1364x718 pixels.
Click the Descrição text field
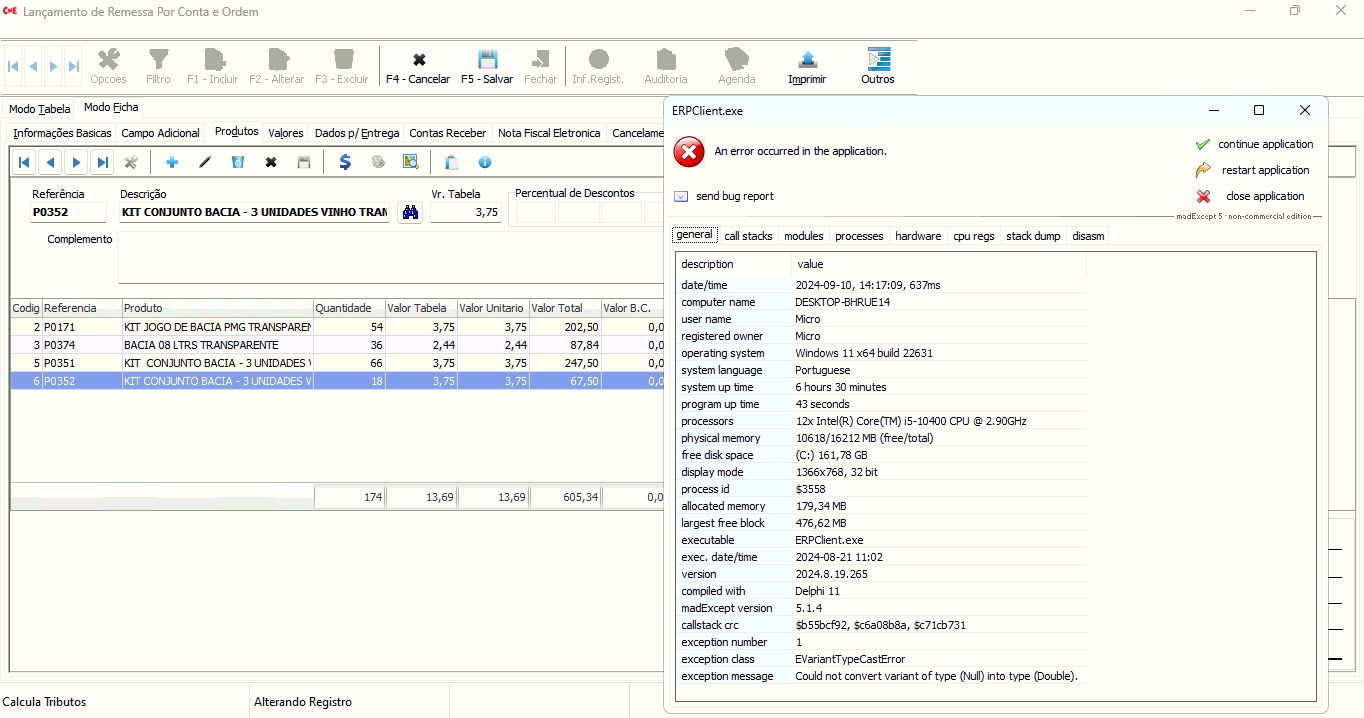[254, 212]
